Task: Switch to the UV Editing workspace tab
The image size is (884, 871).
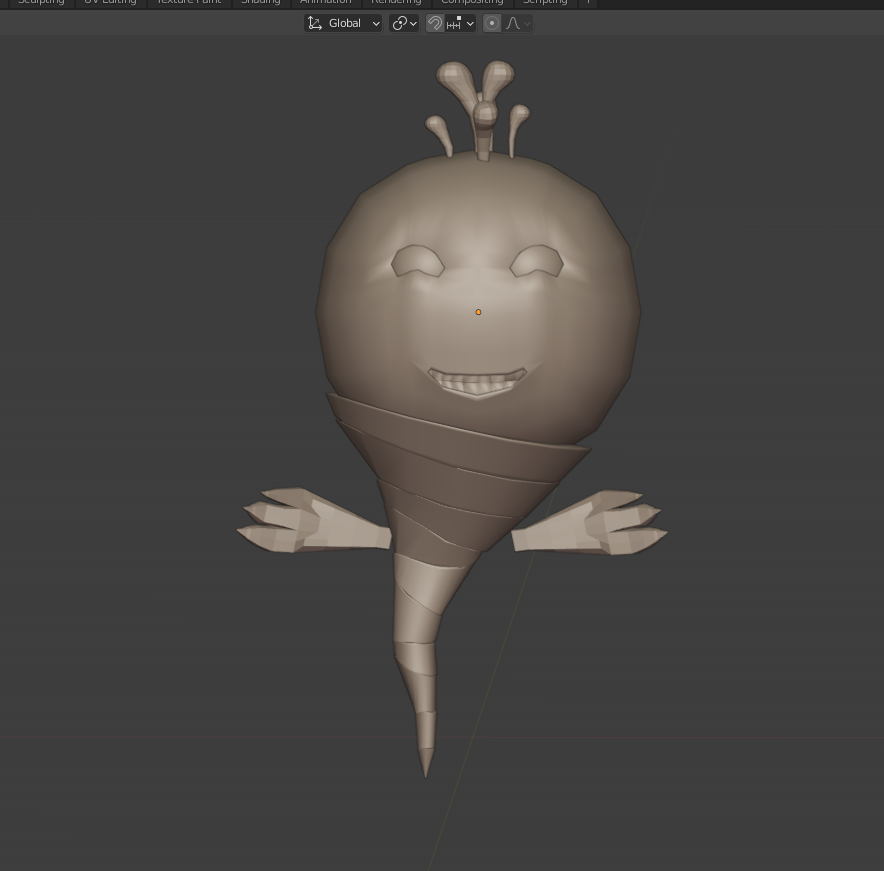Action: pyautogui.click(x=110, y=2)
